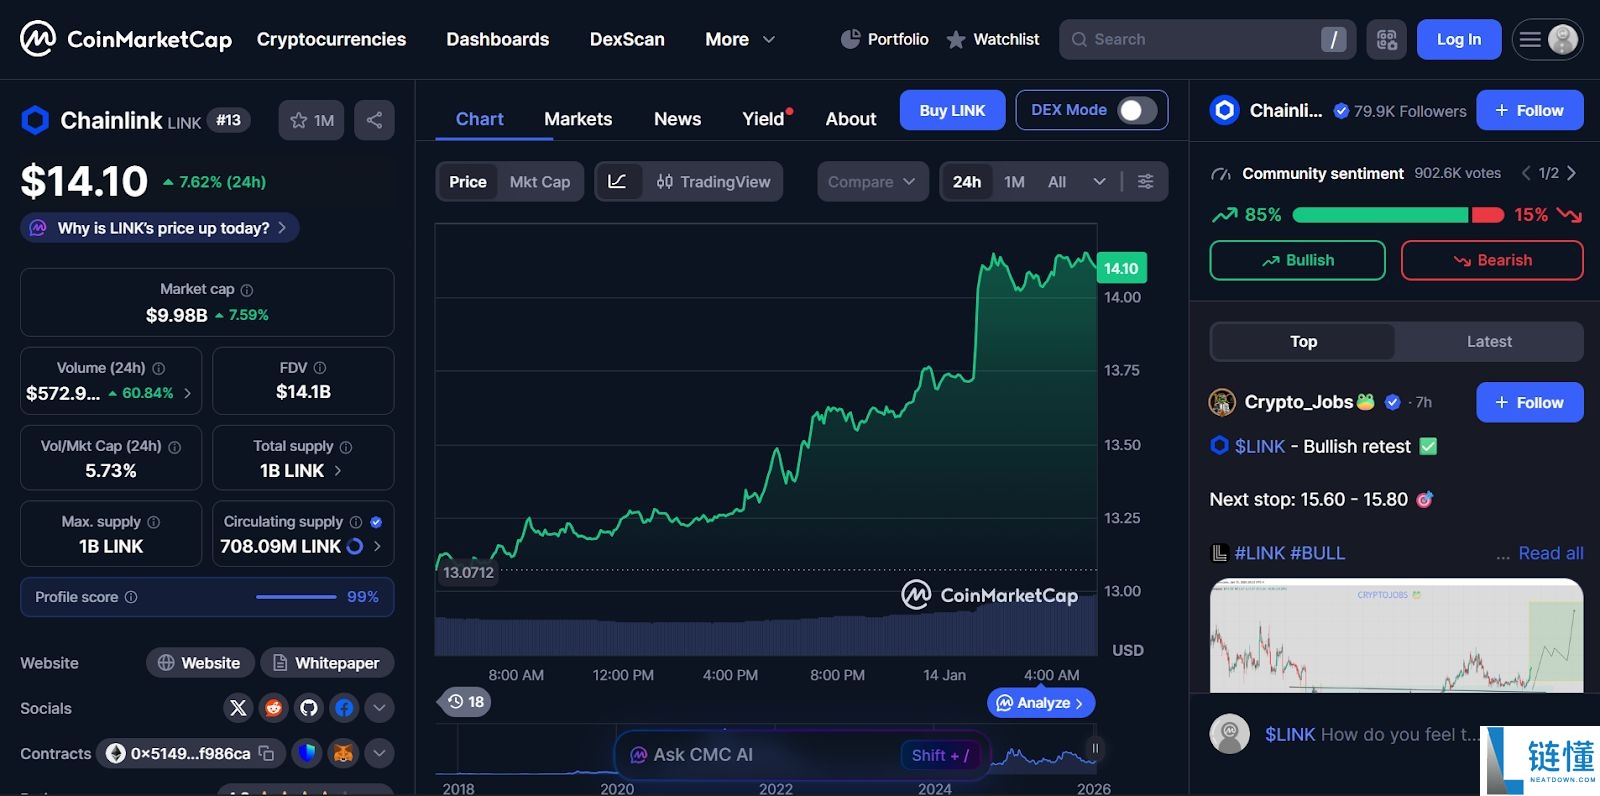Screen dimensions: 1600x796
Task: Set chart range to All
Action: (x=1057, y=182)
